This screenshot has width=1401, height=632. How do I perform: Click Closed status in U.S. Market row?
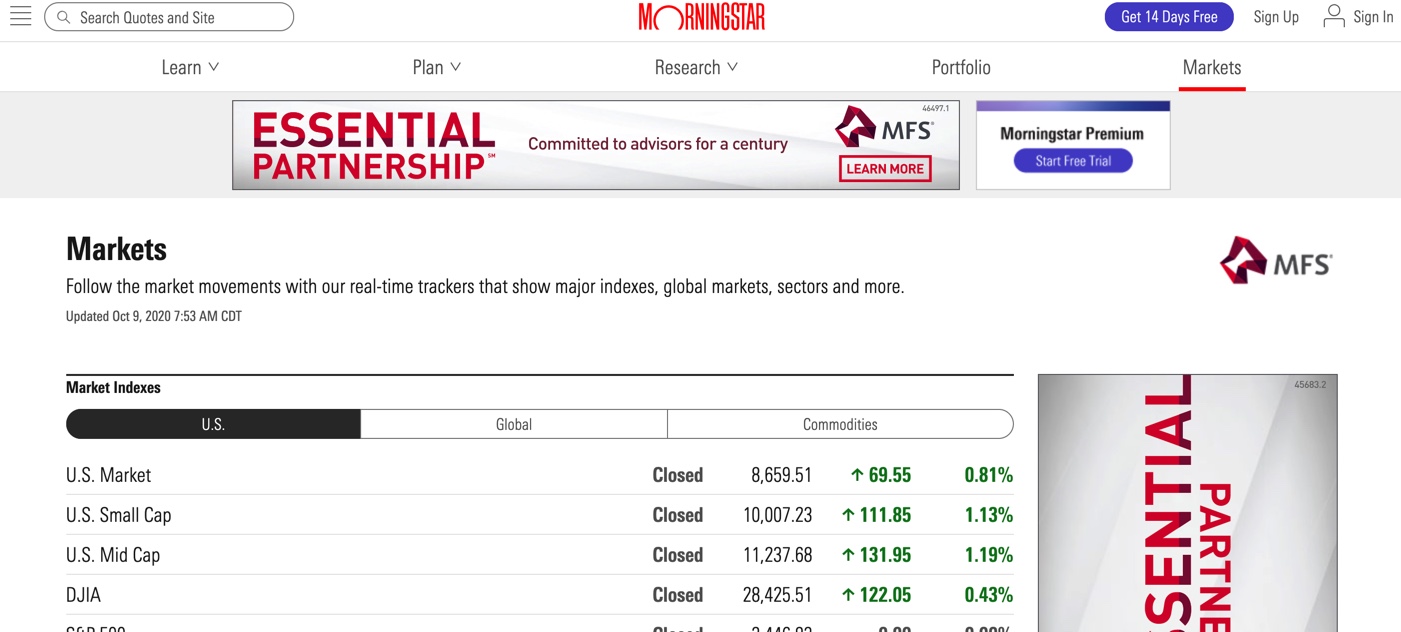(678, 475)
